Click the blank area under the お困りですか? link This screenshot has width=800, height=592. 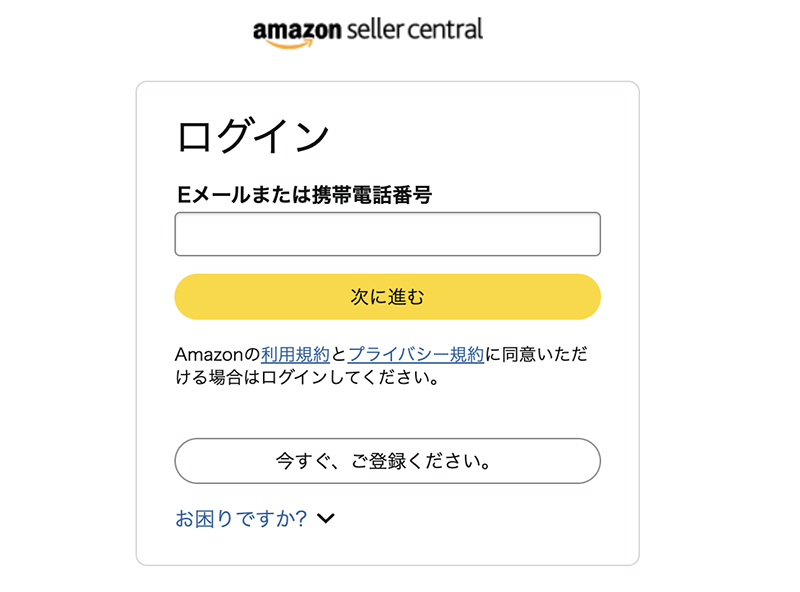click(388, 547)
